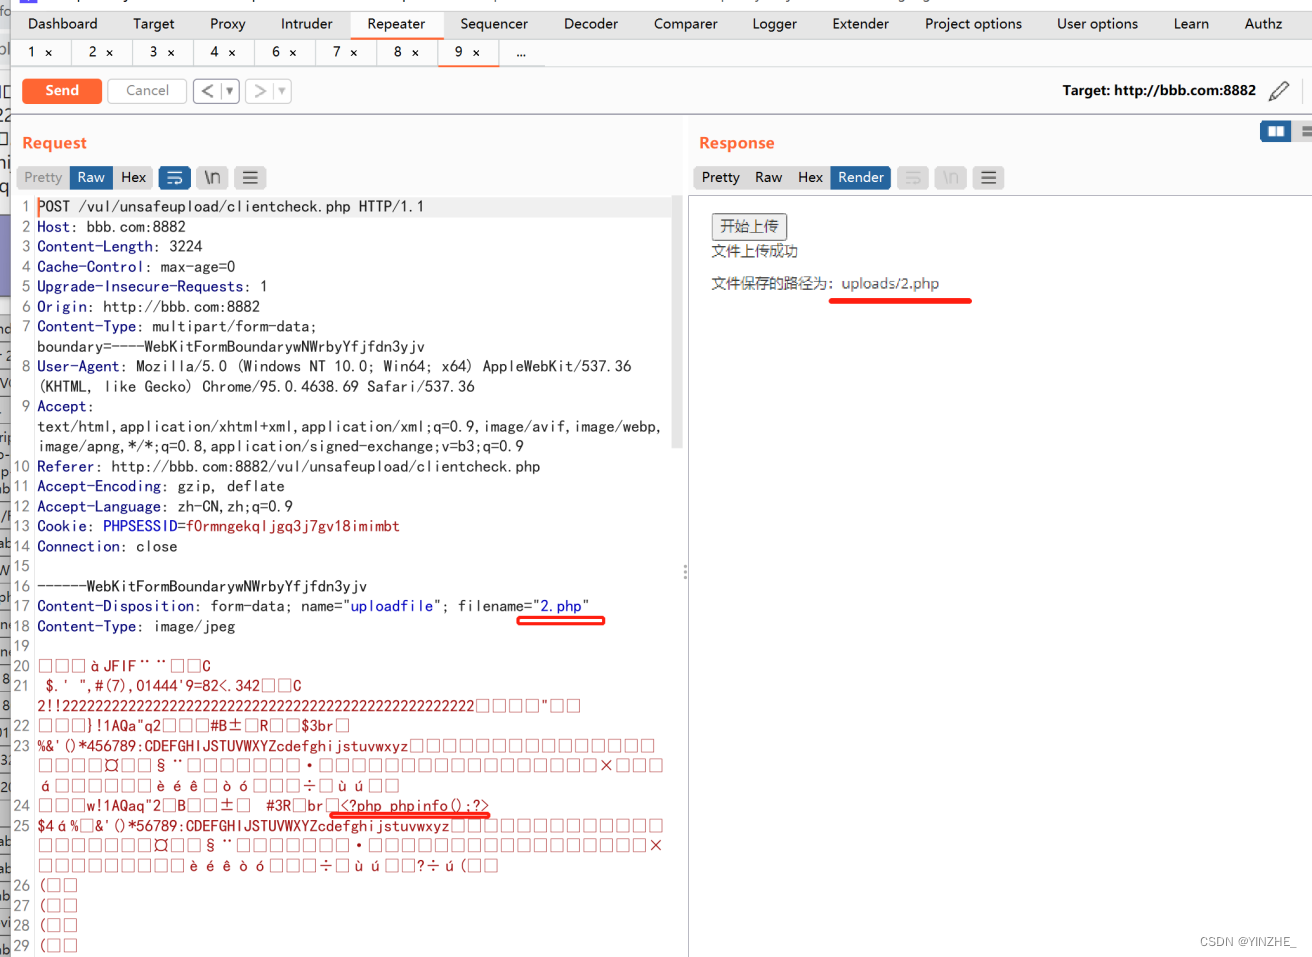Open the User options tab
This screenshot has height=957, width=1312.
pos(1098,24)
